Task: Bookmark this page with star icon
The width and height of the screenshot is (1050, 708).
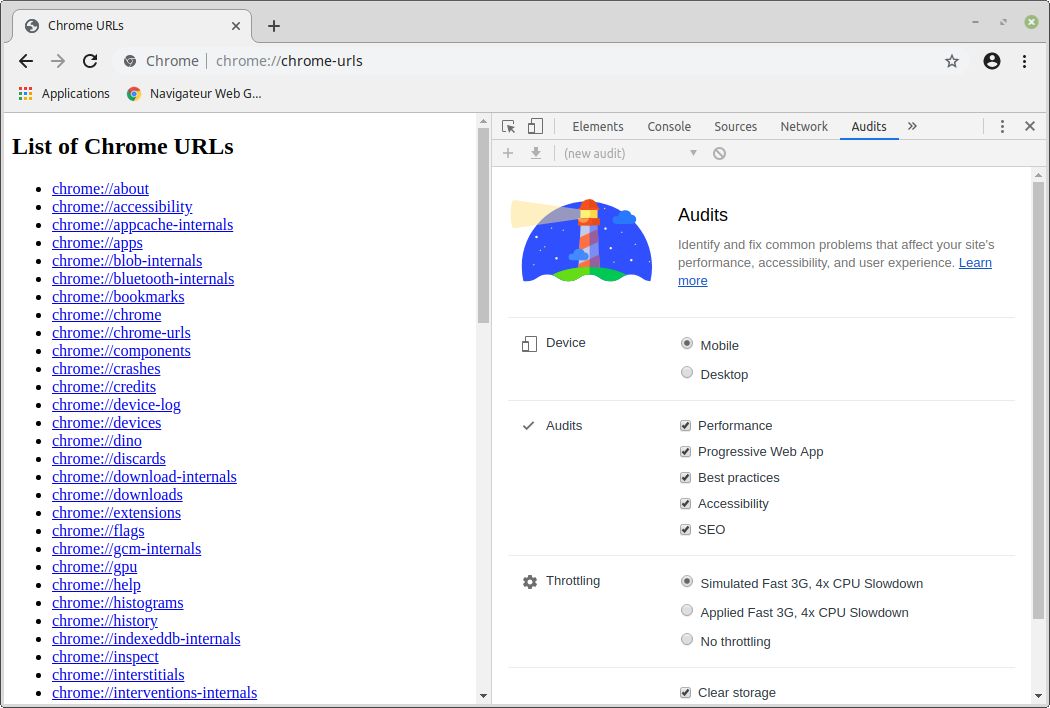Action: (x=952, y=61)
